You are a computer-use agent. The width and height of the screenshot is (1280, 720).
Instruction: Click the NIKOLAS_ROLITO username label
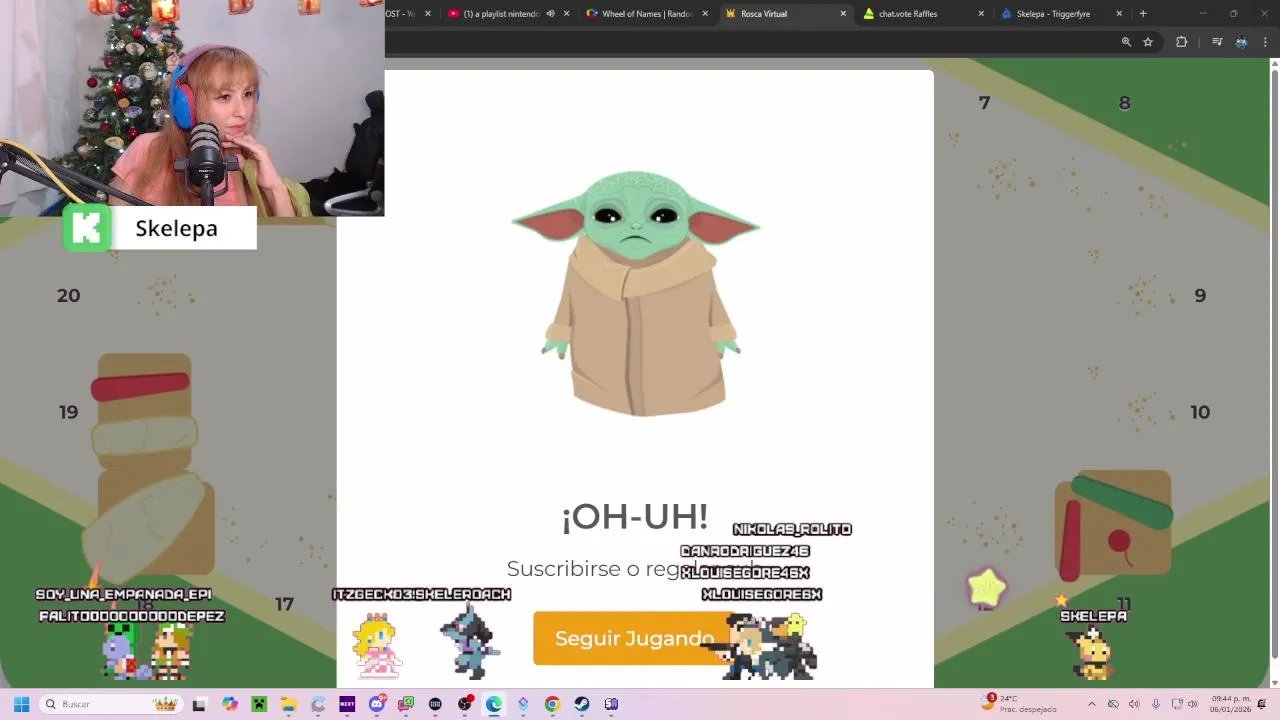792,529
